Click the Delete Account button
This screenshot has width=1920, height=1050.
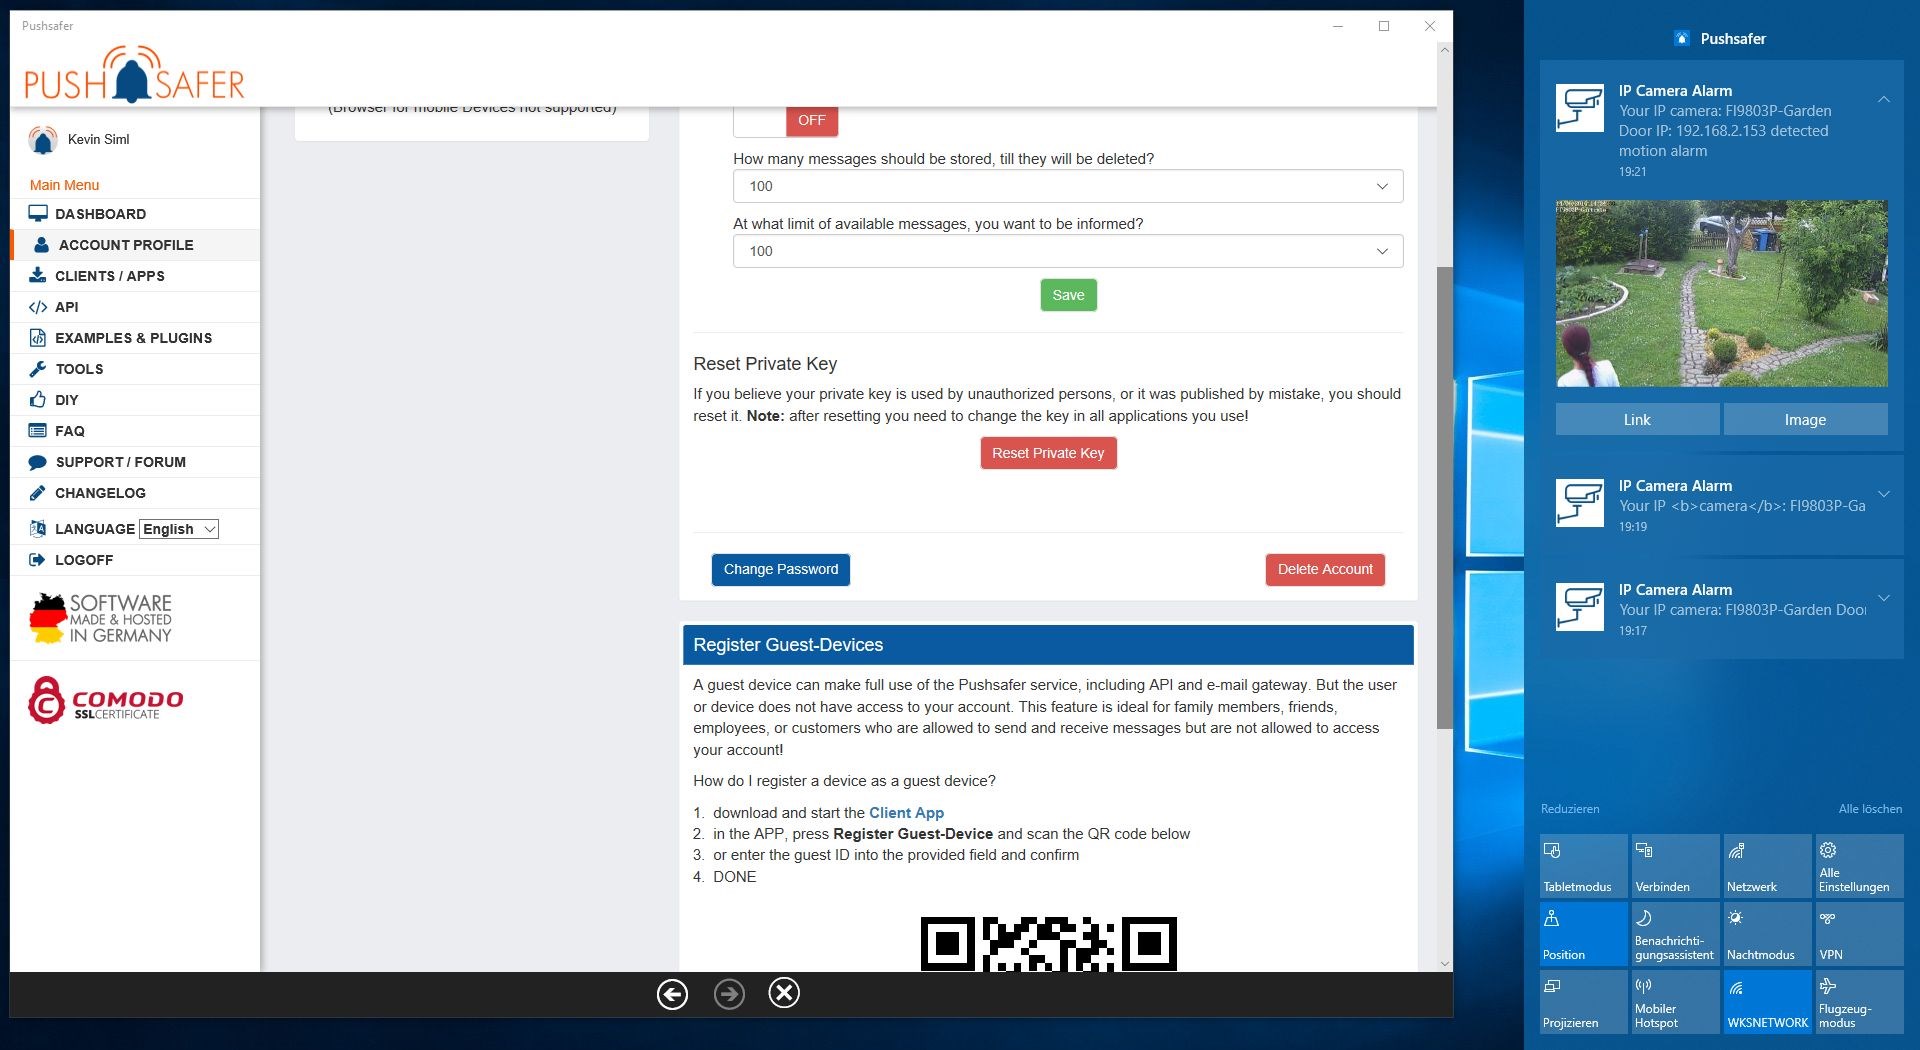tap(1325, 569)
